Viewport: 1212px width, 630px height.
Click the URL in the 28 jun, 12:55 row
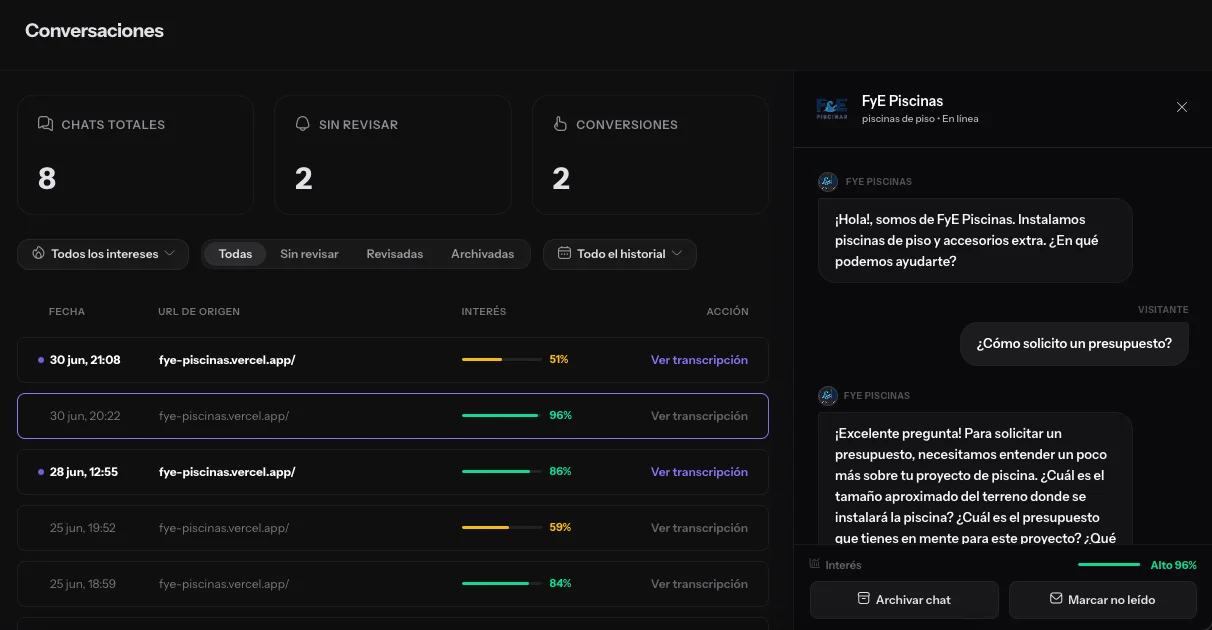coord(227,472)
